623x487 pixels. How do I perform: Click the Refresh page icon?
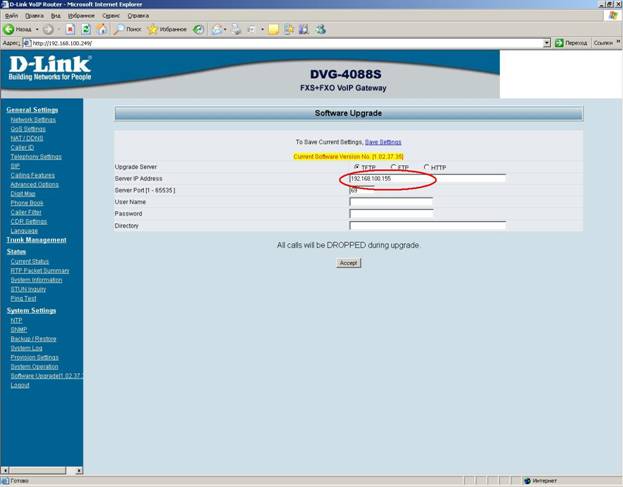tap(86, 29)
